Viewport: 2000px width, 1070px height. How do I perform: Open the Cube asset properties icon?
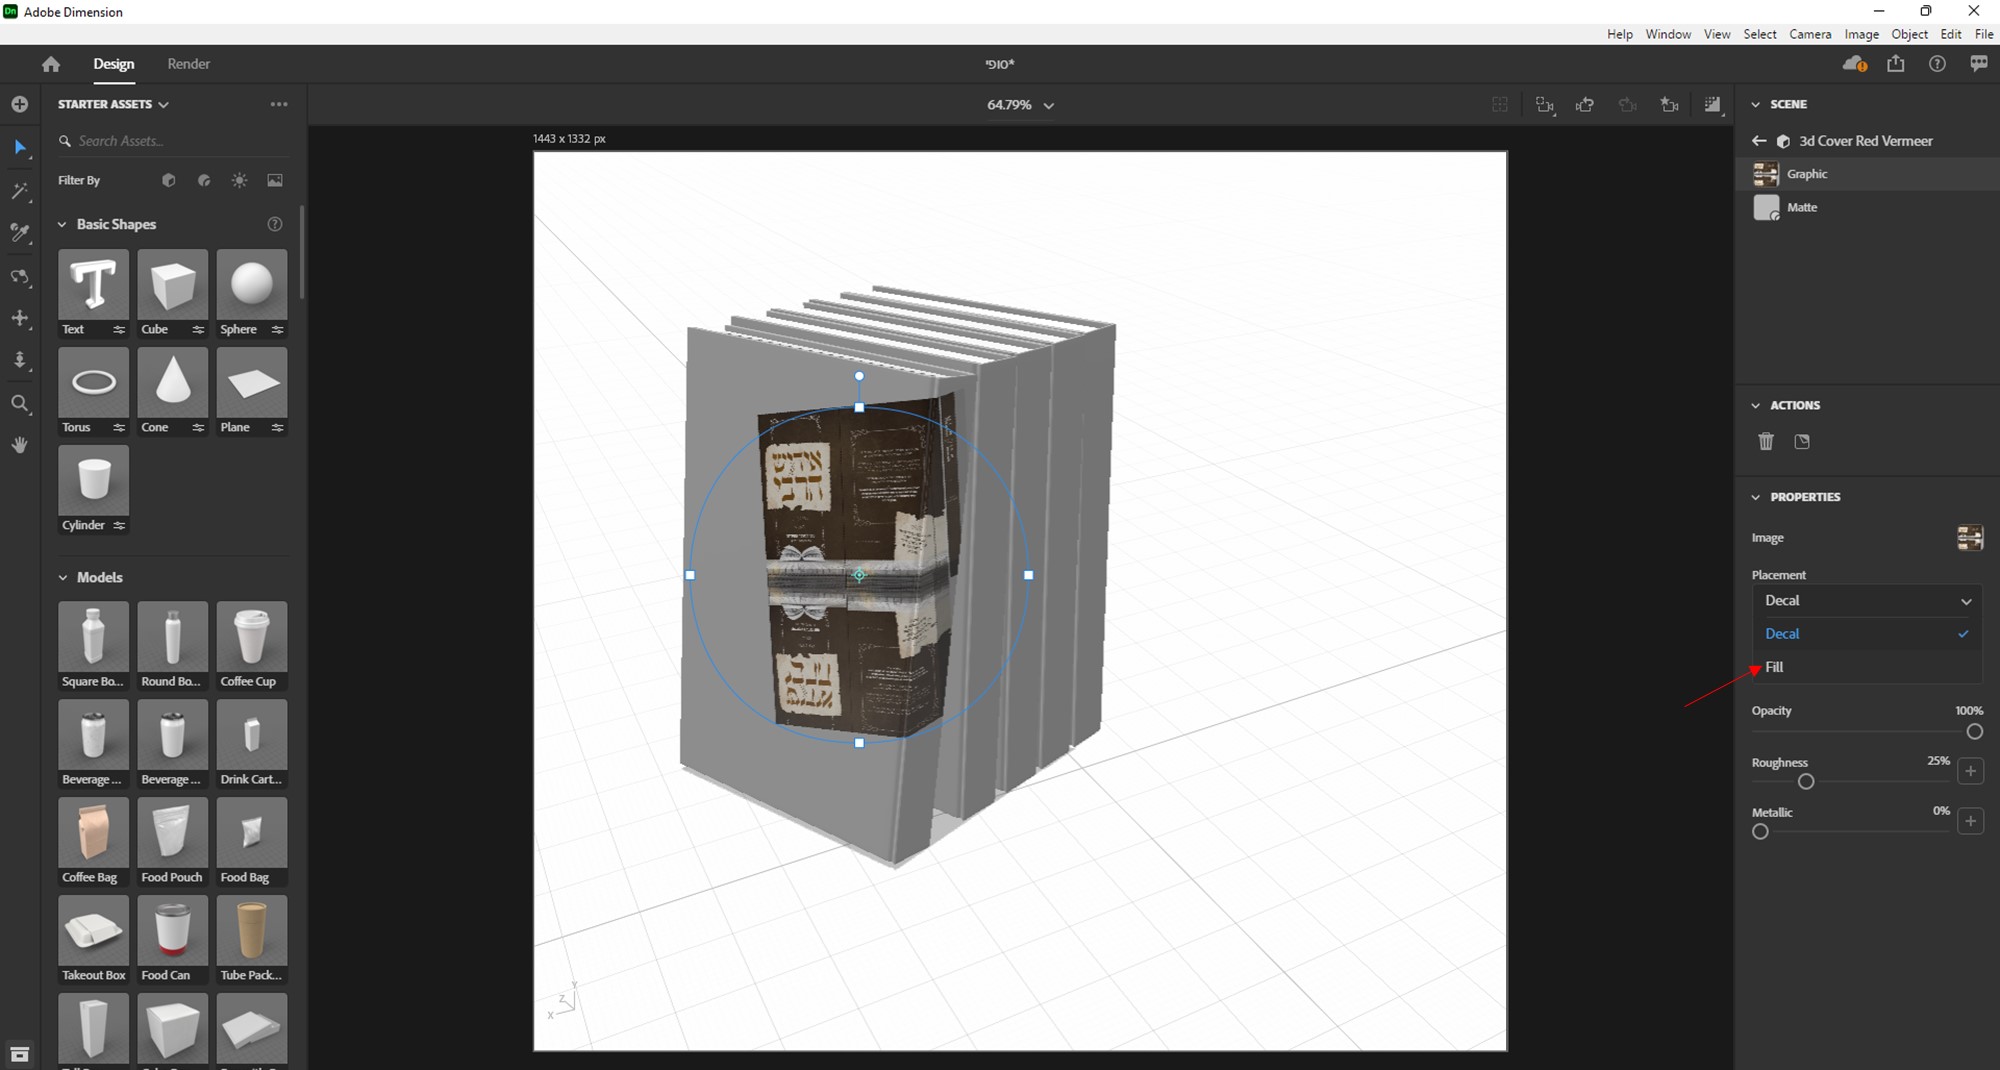coord(198,330)
